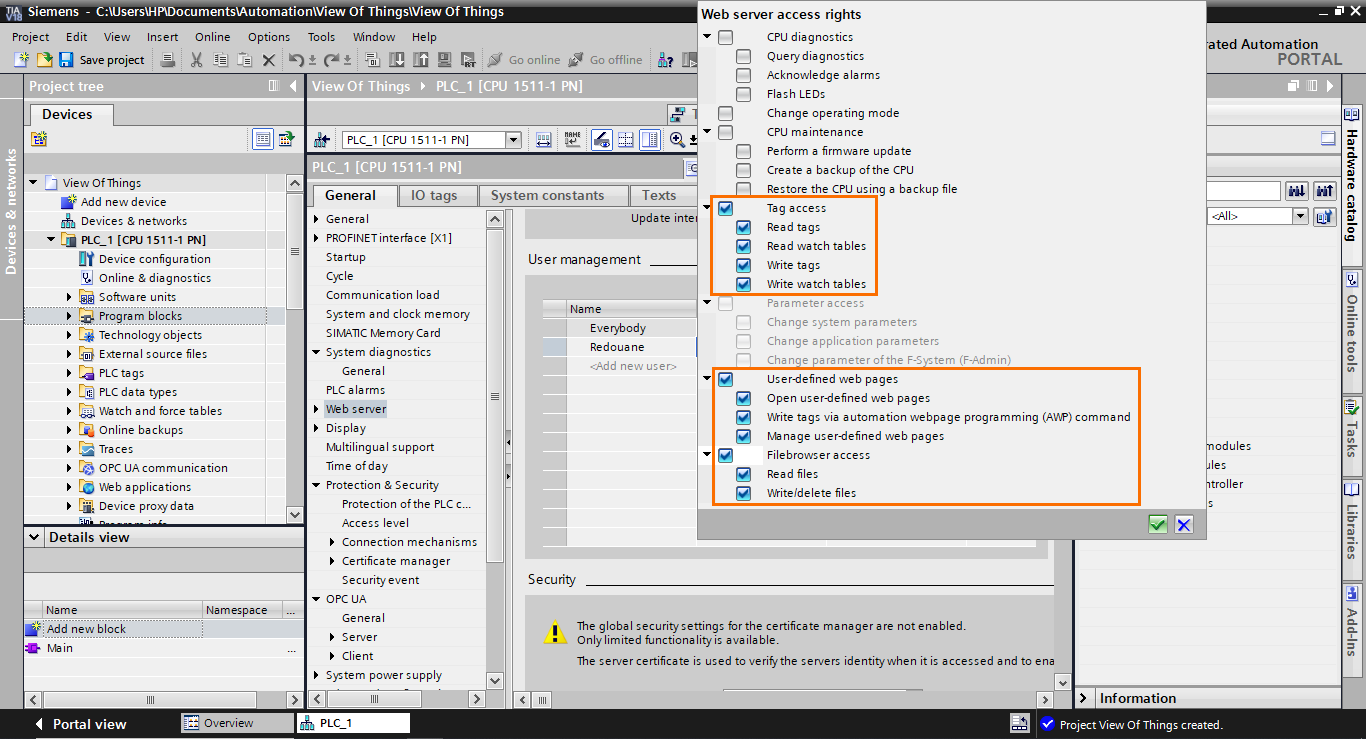Click the Download to device icon
Screen dimensions: 1366x739
tap(397, 60)
